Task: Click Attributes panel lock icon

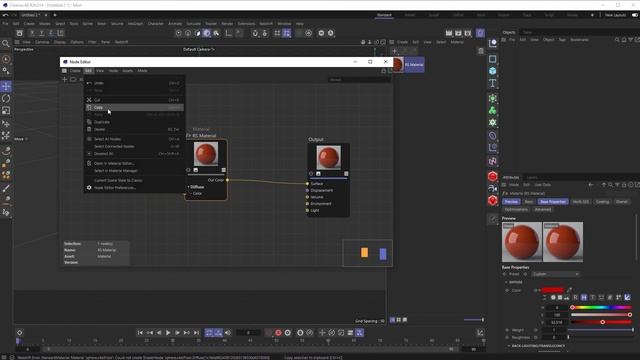Action: coord(624,185)
